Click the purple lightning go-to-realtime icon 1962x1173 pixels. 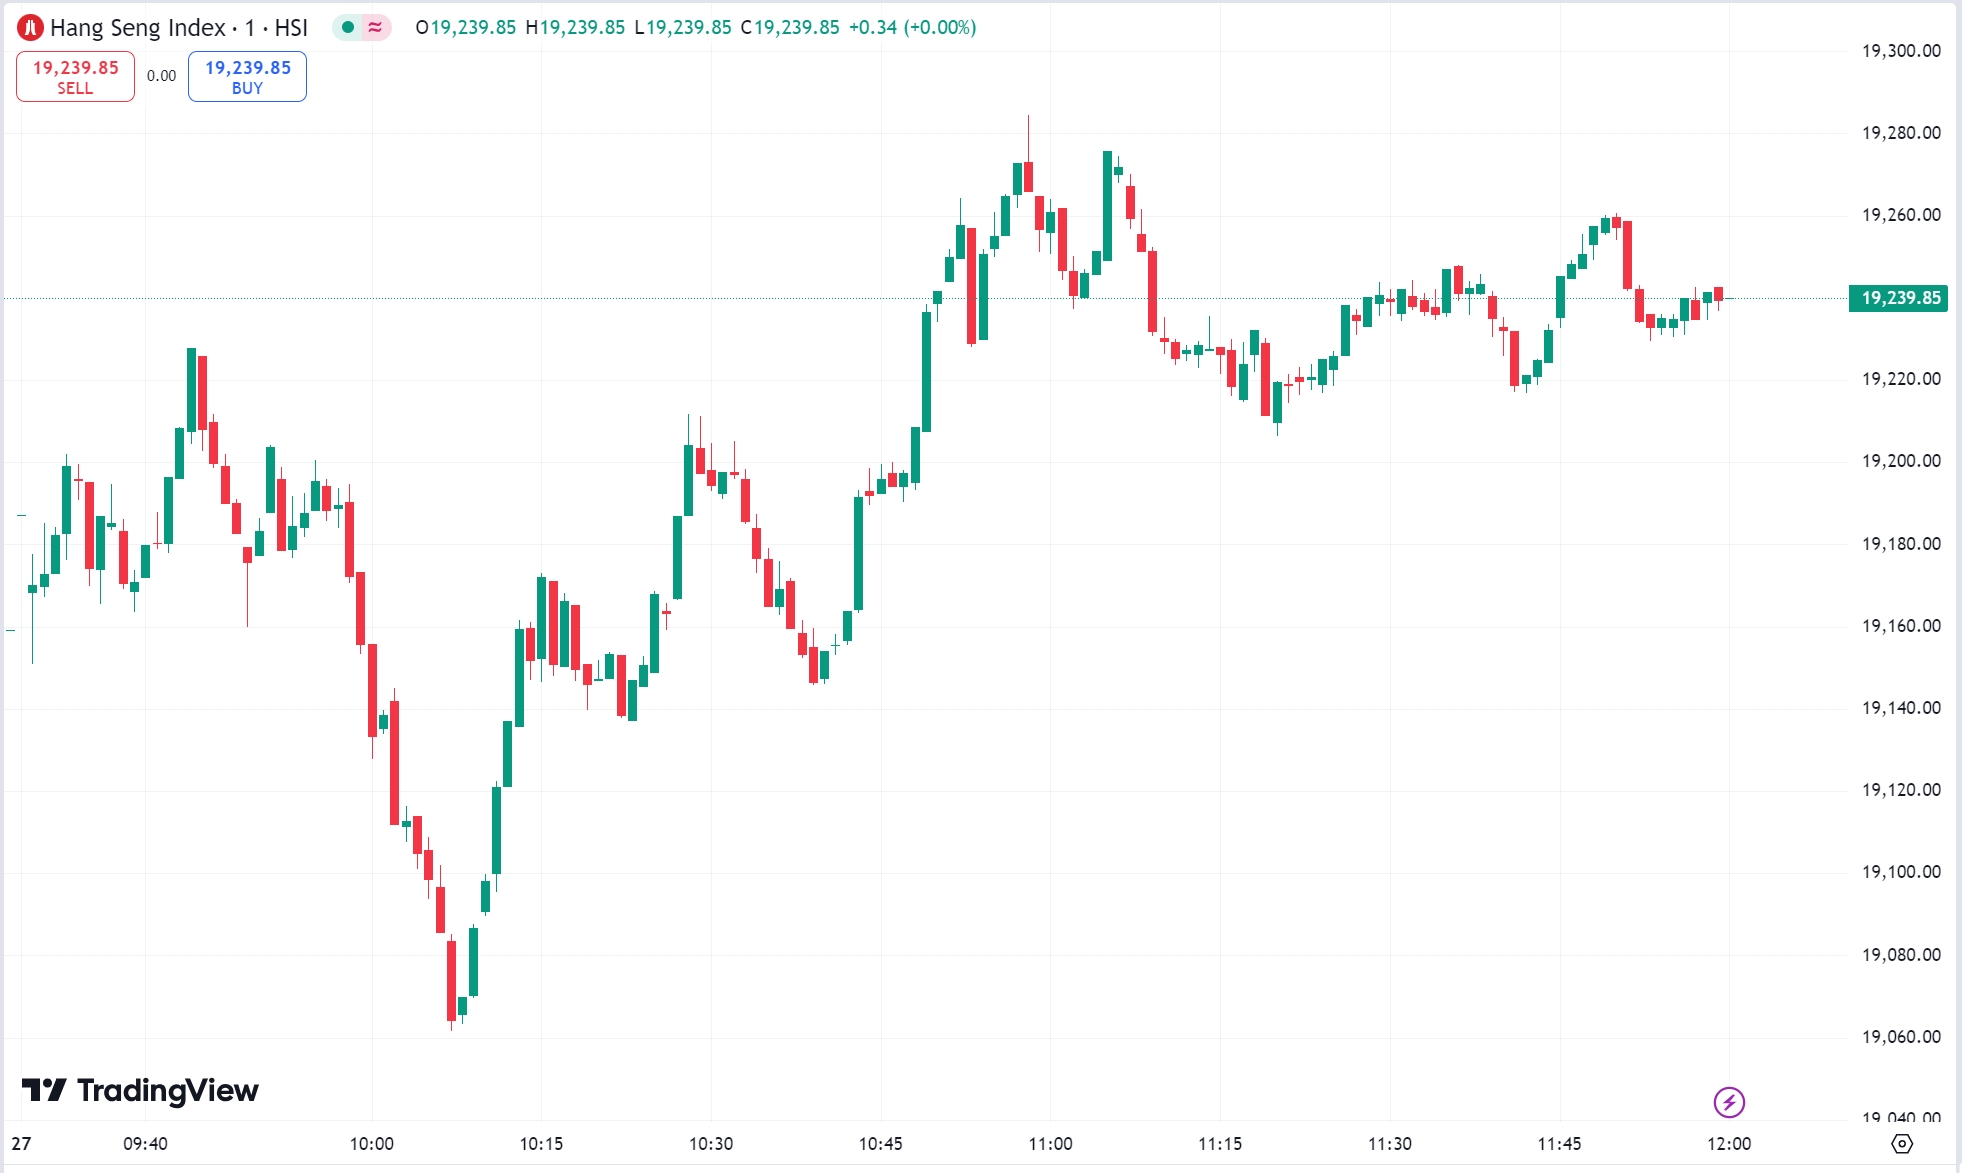point(1729,1102)
